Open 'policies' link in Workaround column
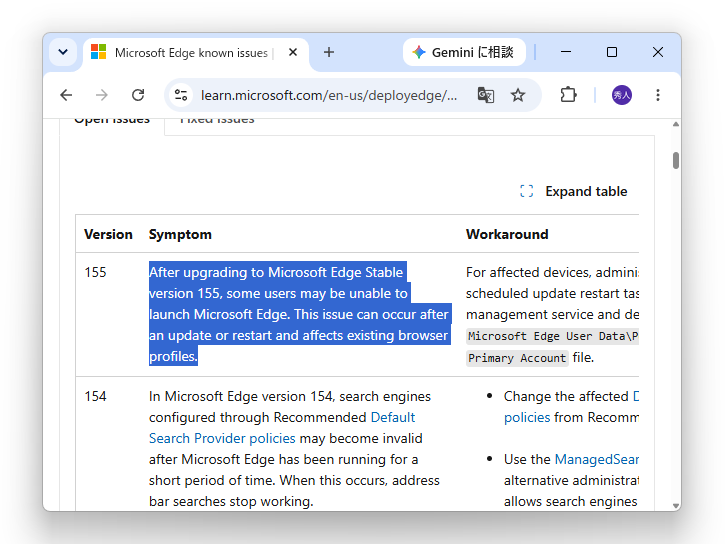 (527, 417)
